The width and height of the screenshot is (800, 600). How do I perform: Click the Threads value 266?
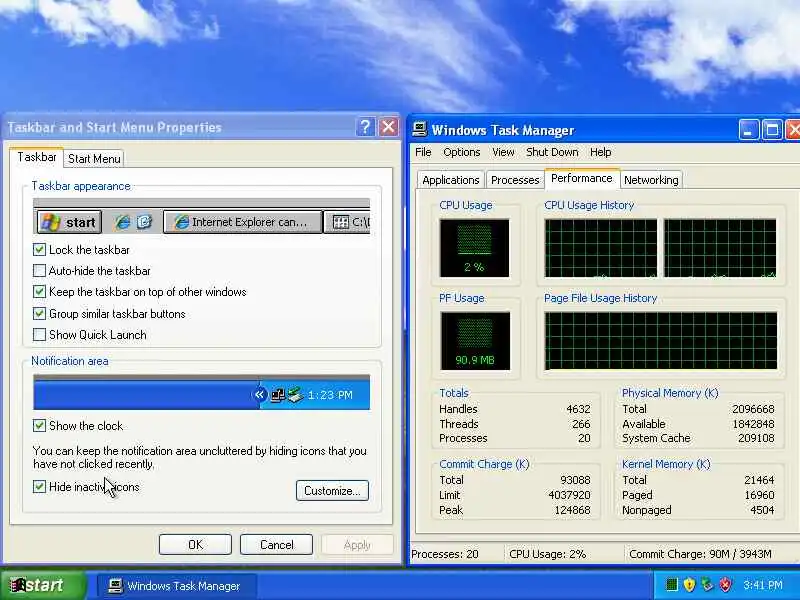[581, 424]
